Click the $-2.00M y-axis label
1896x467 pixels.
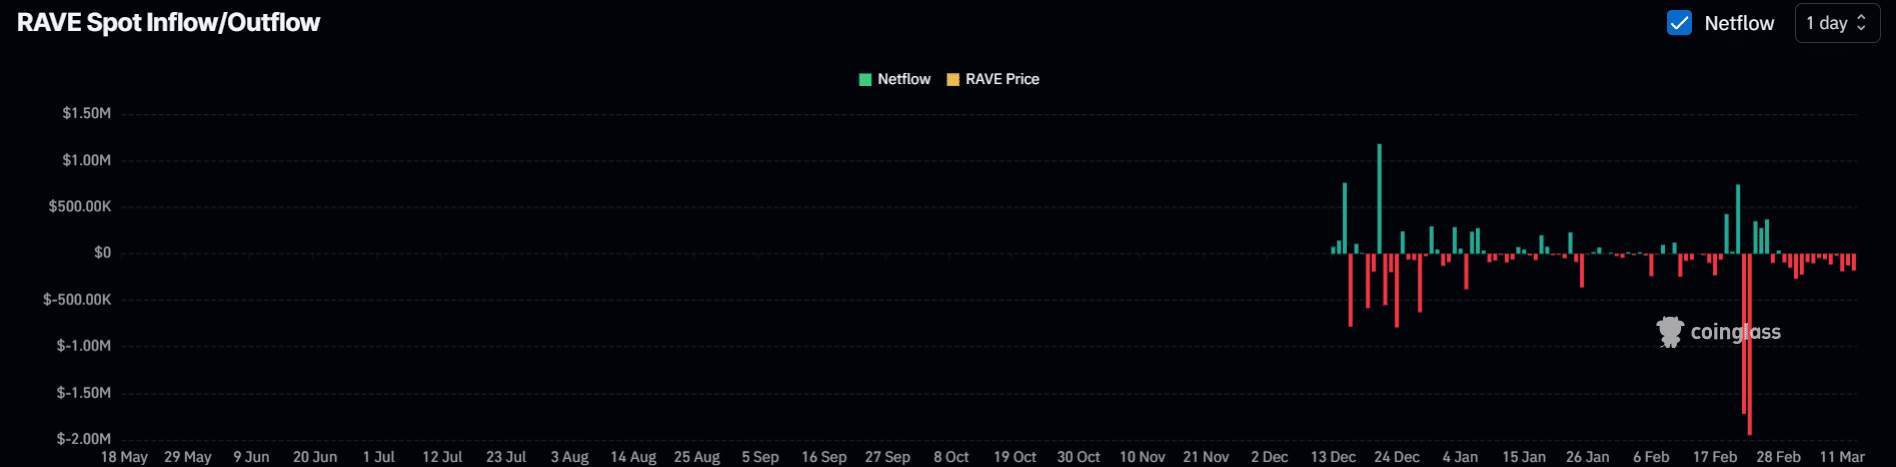[x=83, y=439]
